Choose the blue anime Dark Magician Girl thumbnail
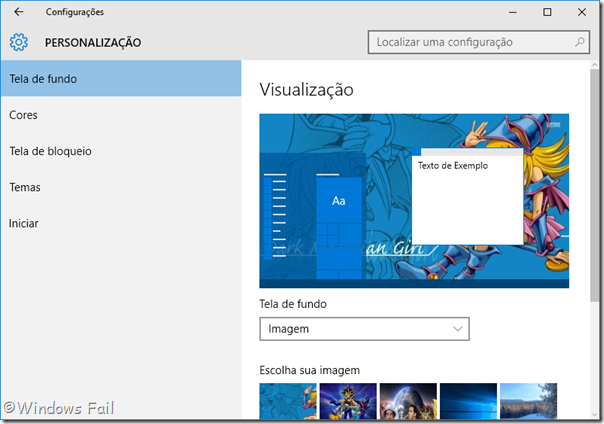 click(x=288, y=401)
